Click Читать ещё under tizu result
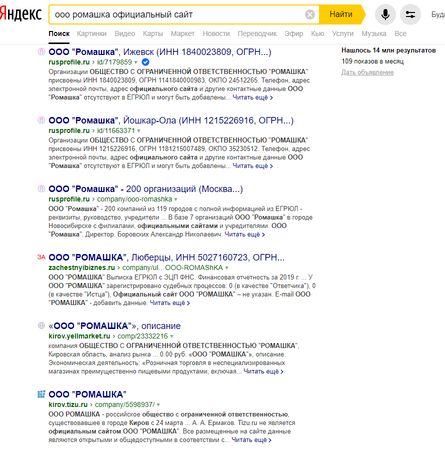This screenshot has width=445, height=451. click(251, 440)
